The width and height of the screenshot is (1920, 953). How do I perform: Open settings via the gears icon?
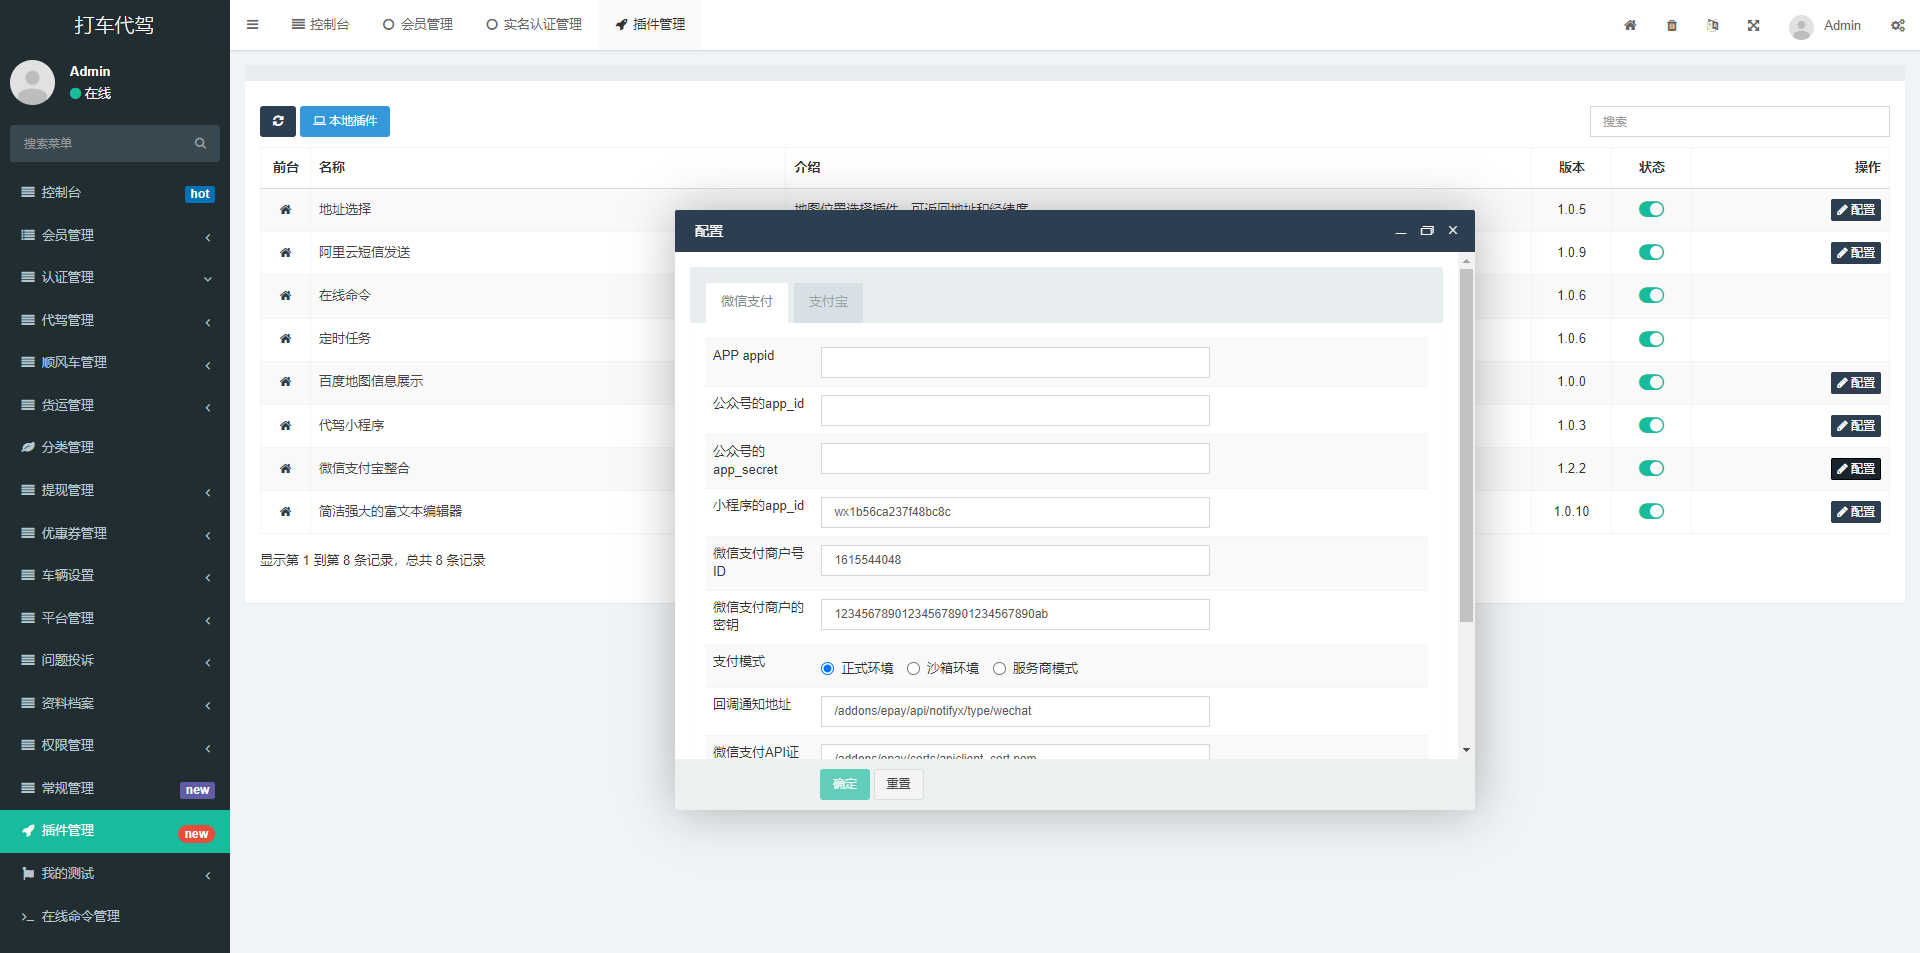[x=1897, y=25]
